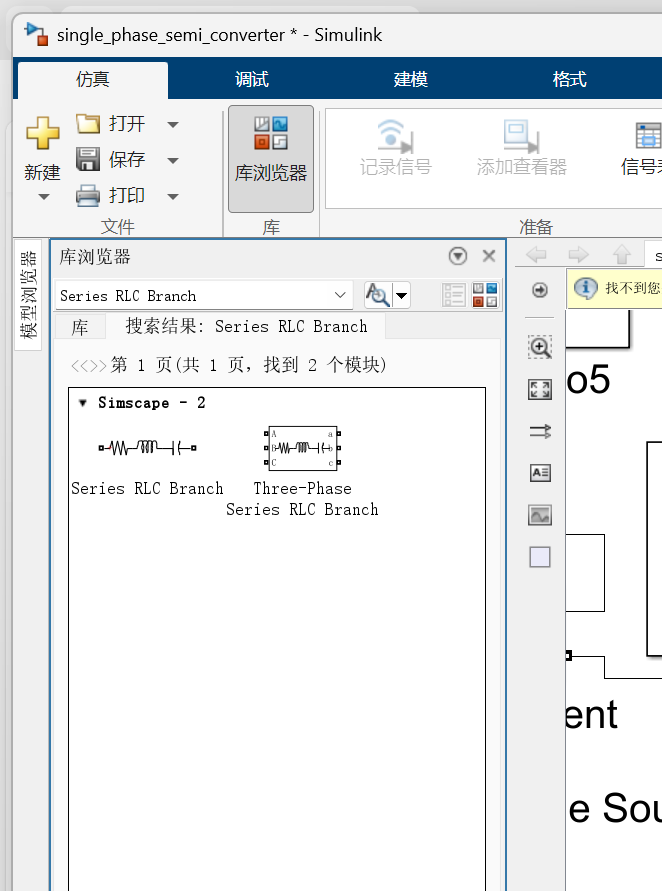This screenshot has height=891, width=662.
Task: Select the Zoom In tool in the palette
Action: (x=540, y=347)
